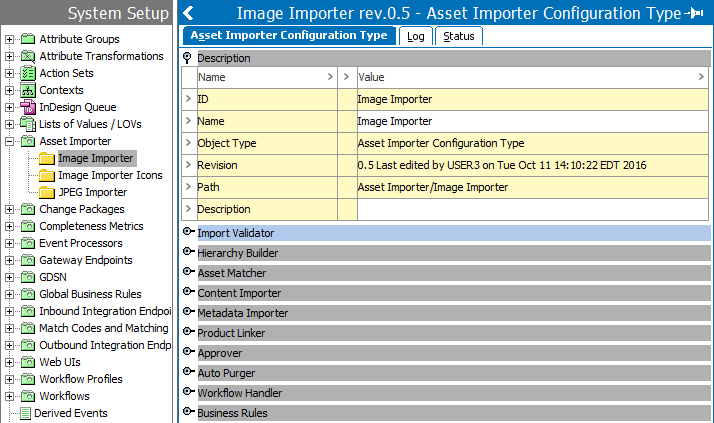Click the Contexts hierarchy icon
This screenshot has height=423, width=714.
pyautogui.click(x=28, y=90)
